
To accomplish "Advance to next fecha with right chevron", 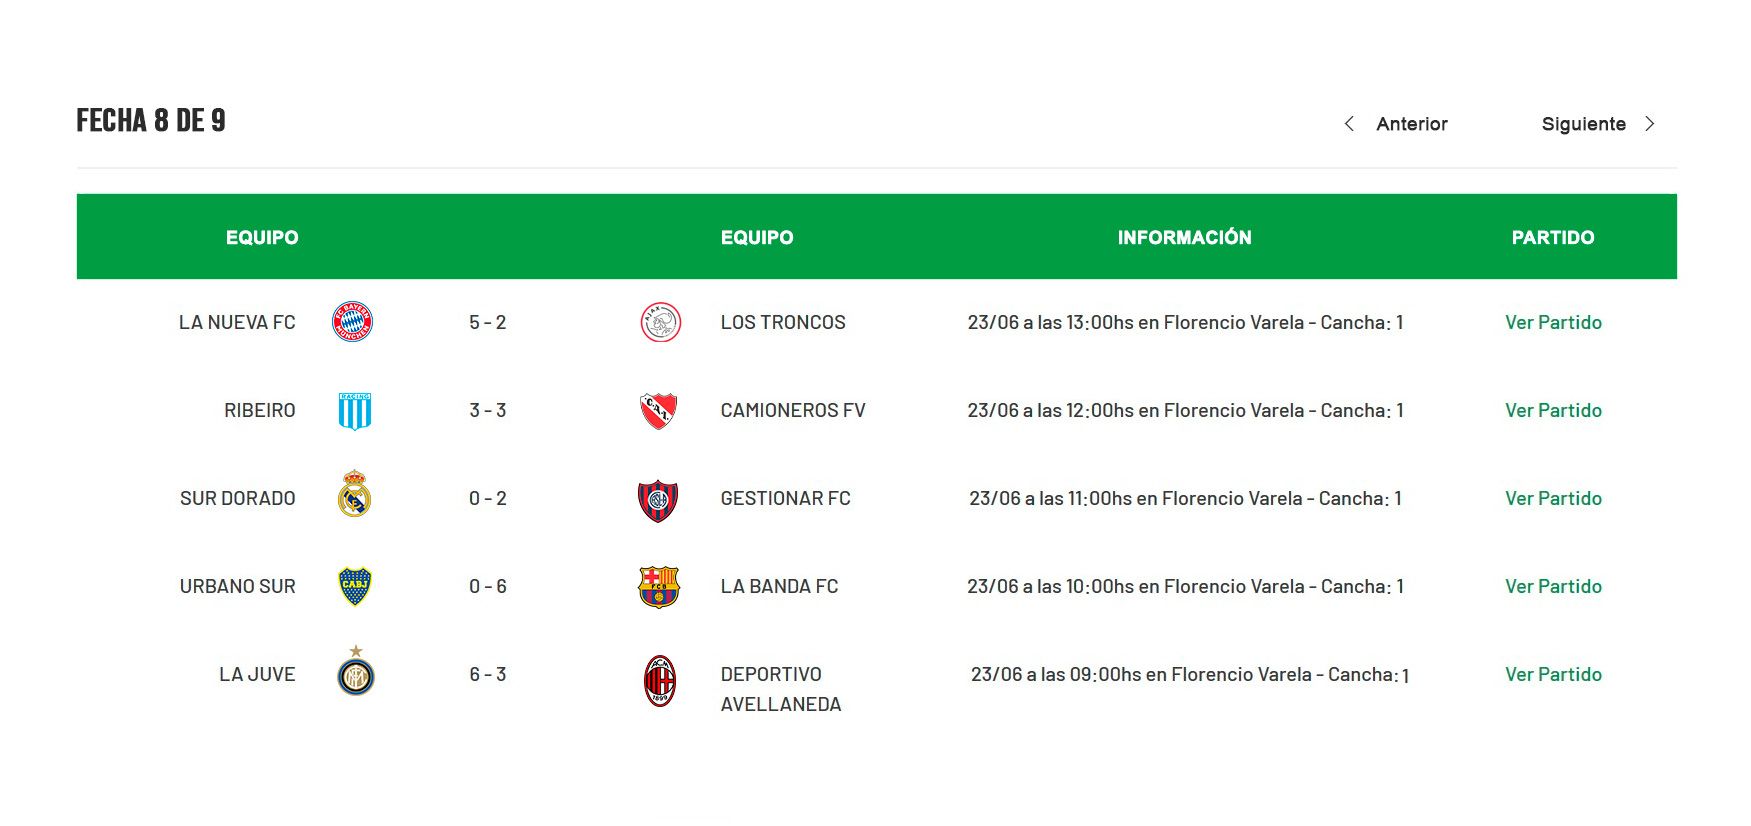I will point(1650,124).
